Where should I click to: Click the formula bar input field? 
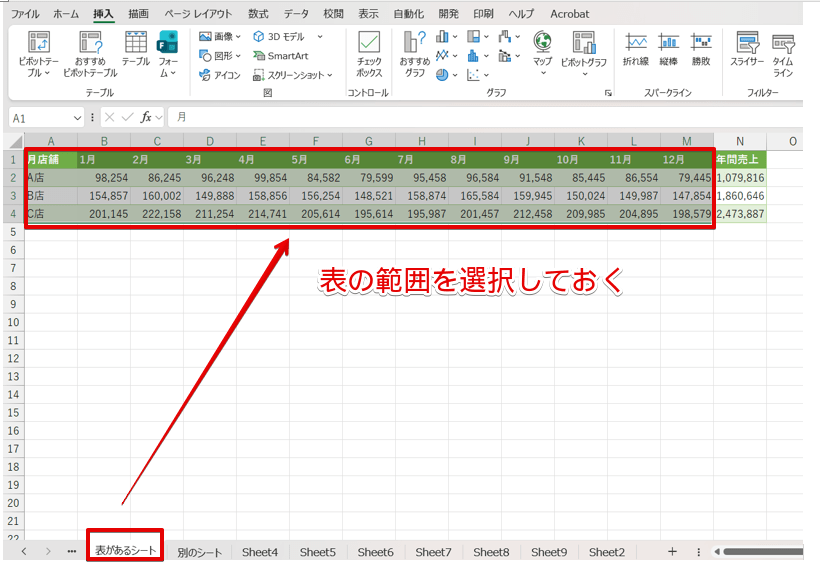click(x=486, y=117)
